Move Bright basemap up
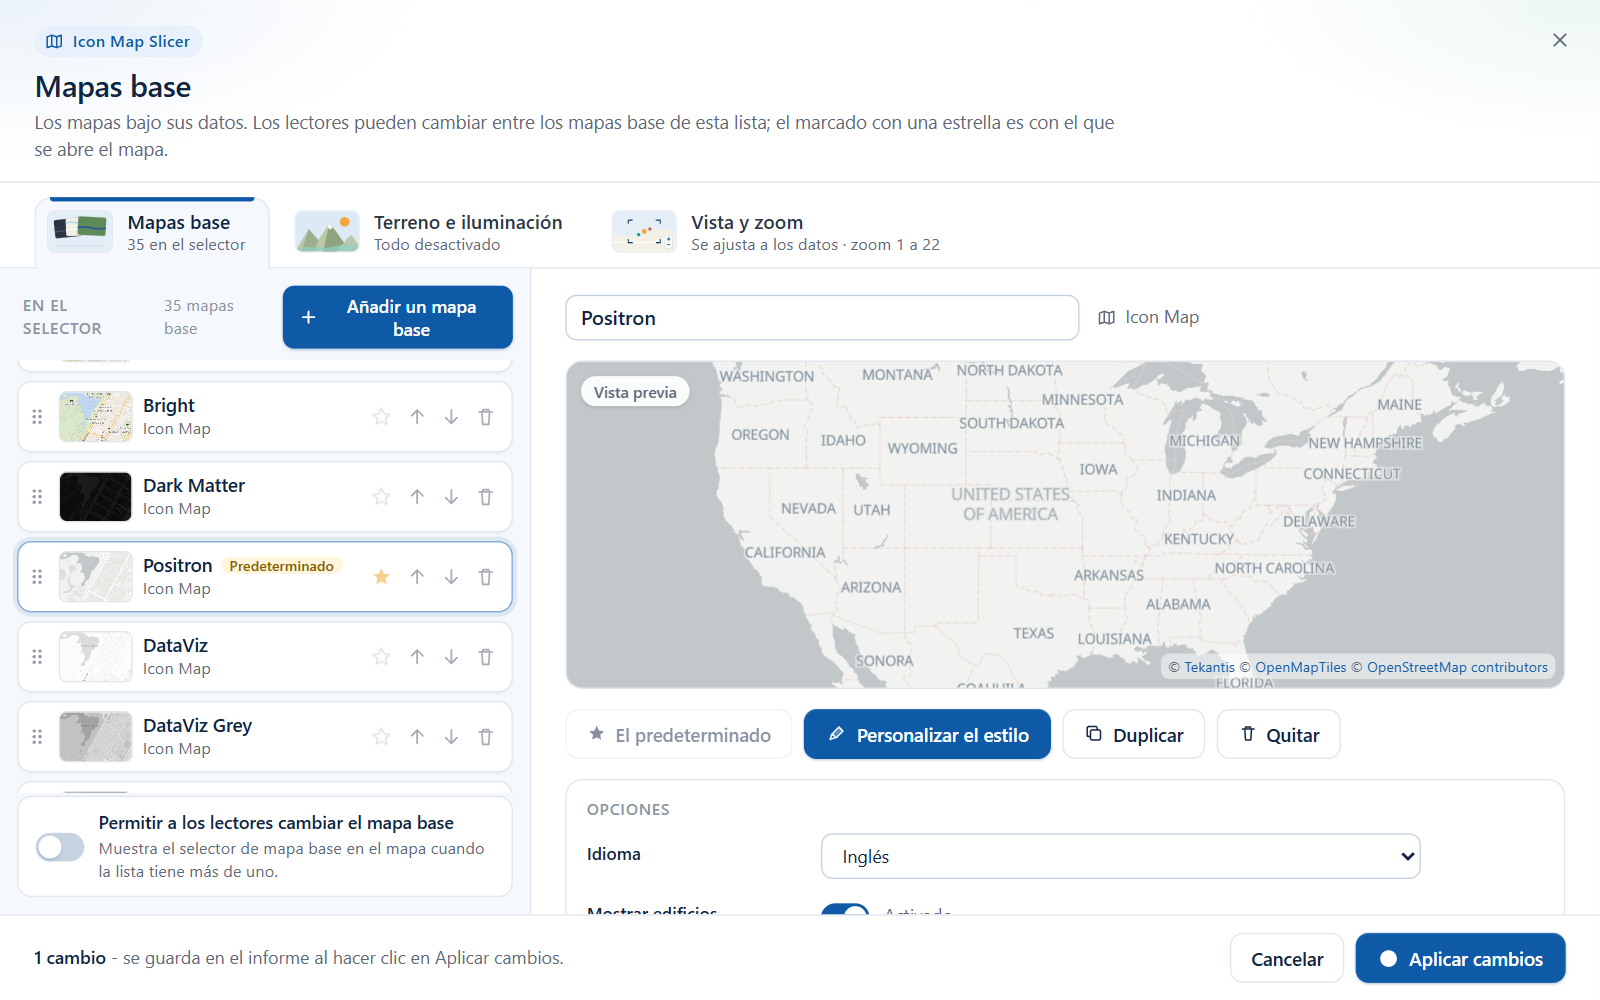1600x1000 pixels. coord(417,417)
